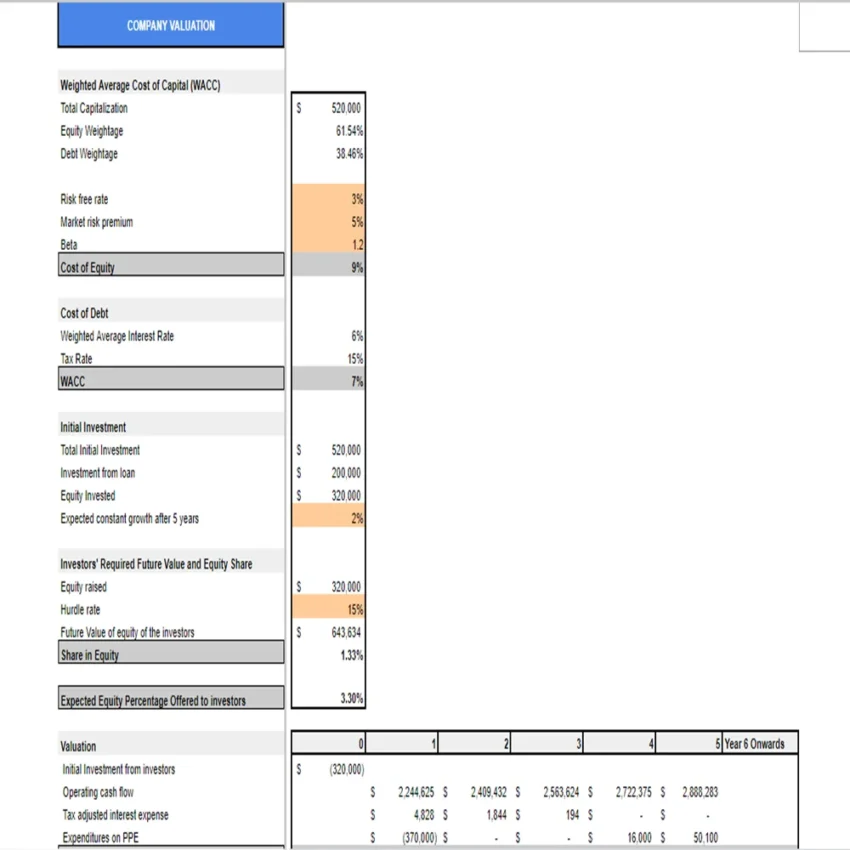850x850 pixels.
Task: Click operating cash flow 2,722,375
Action: (x=634, y=792)
